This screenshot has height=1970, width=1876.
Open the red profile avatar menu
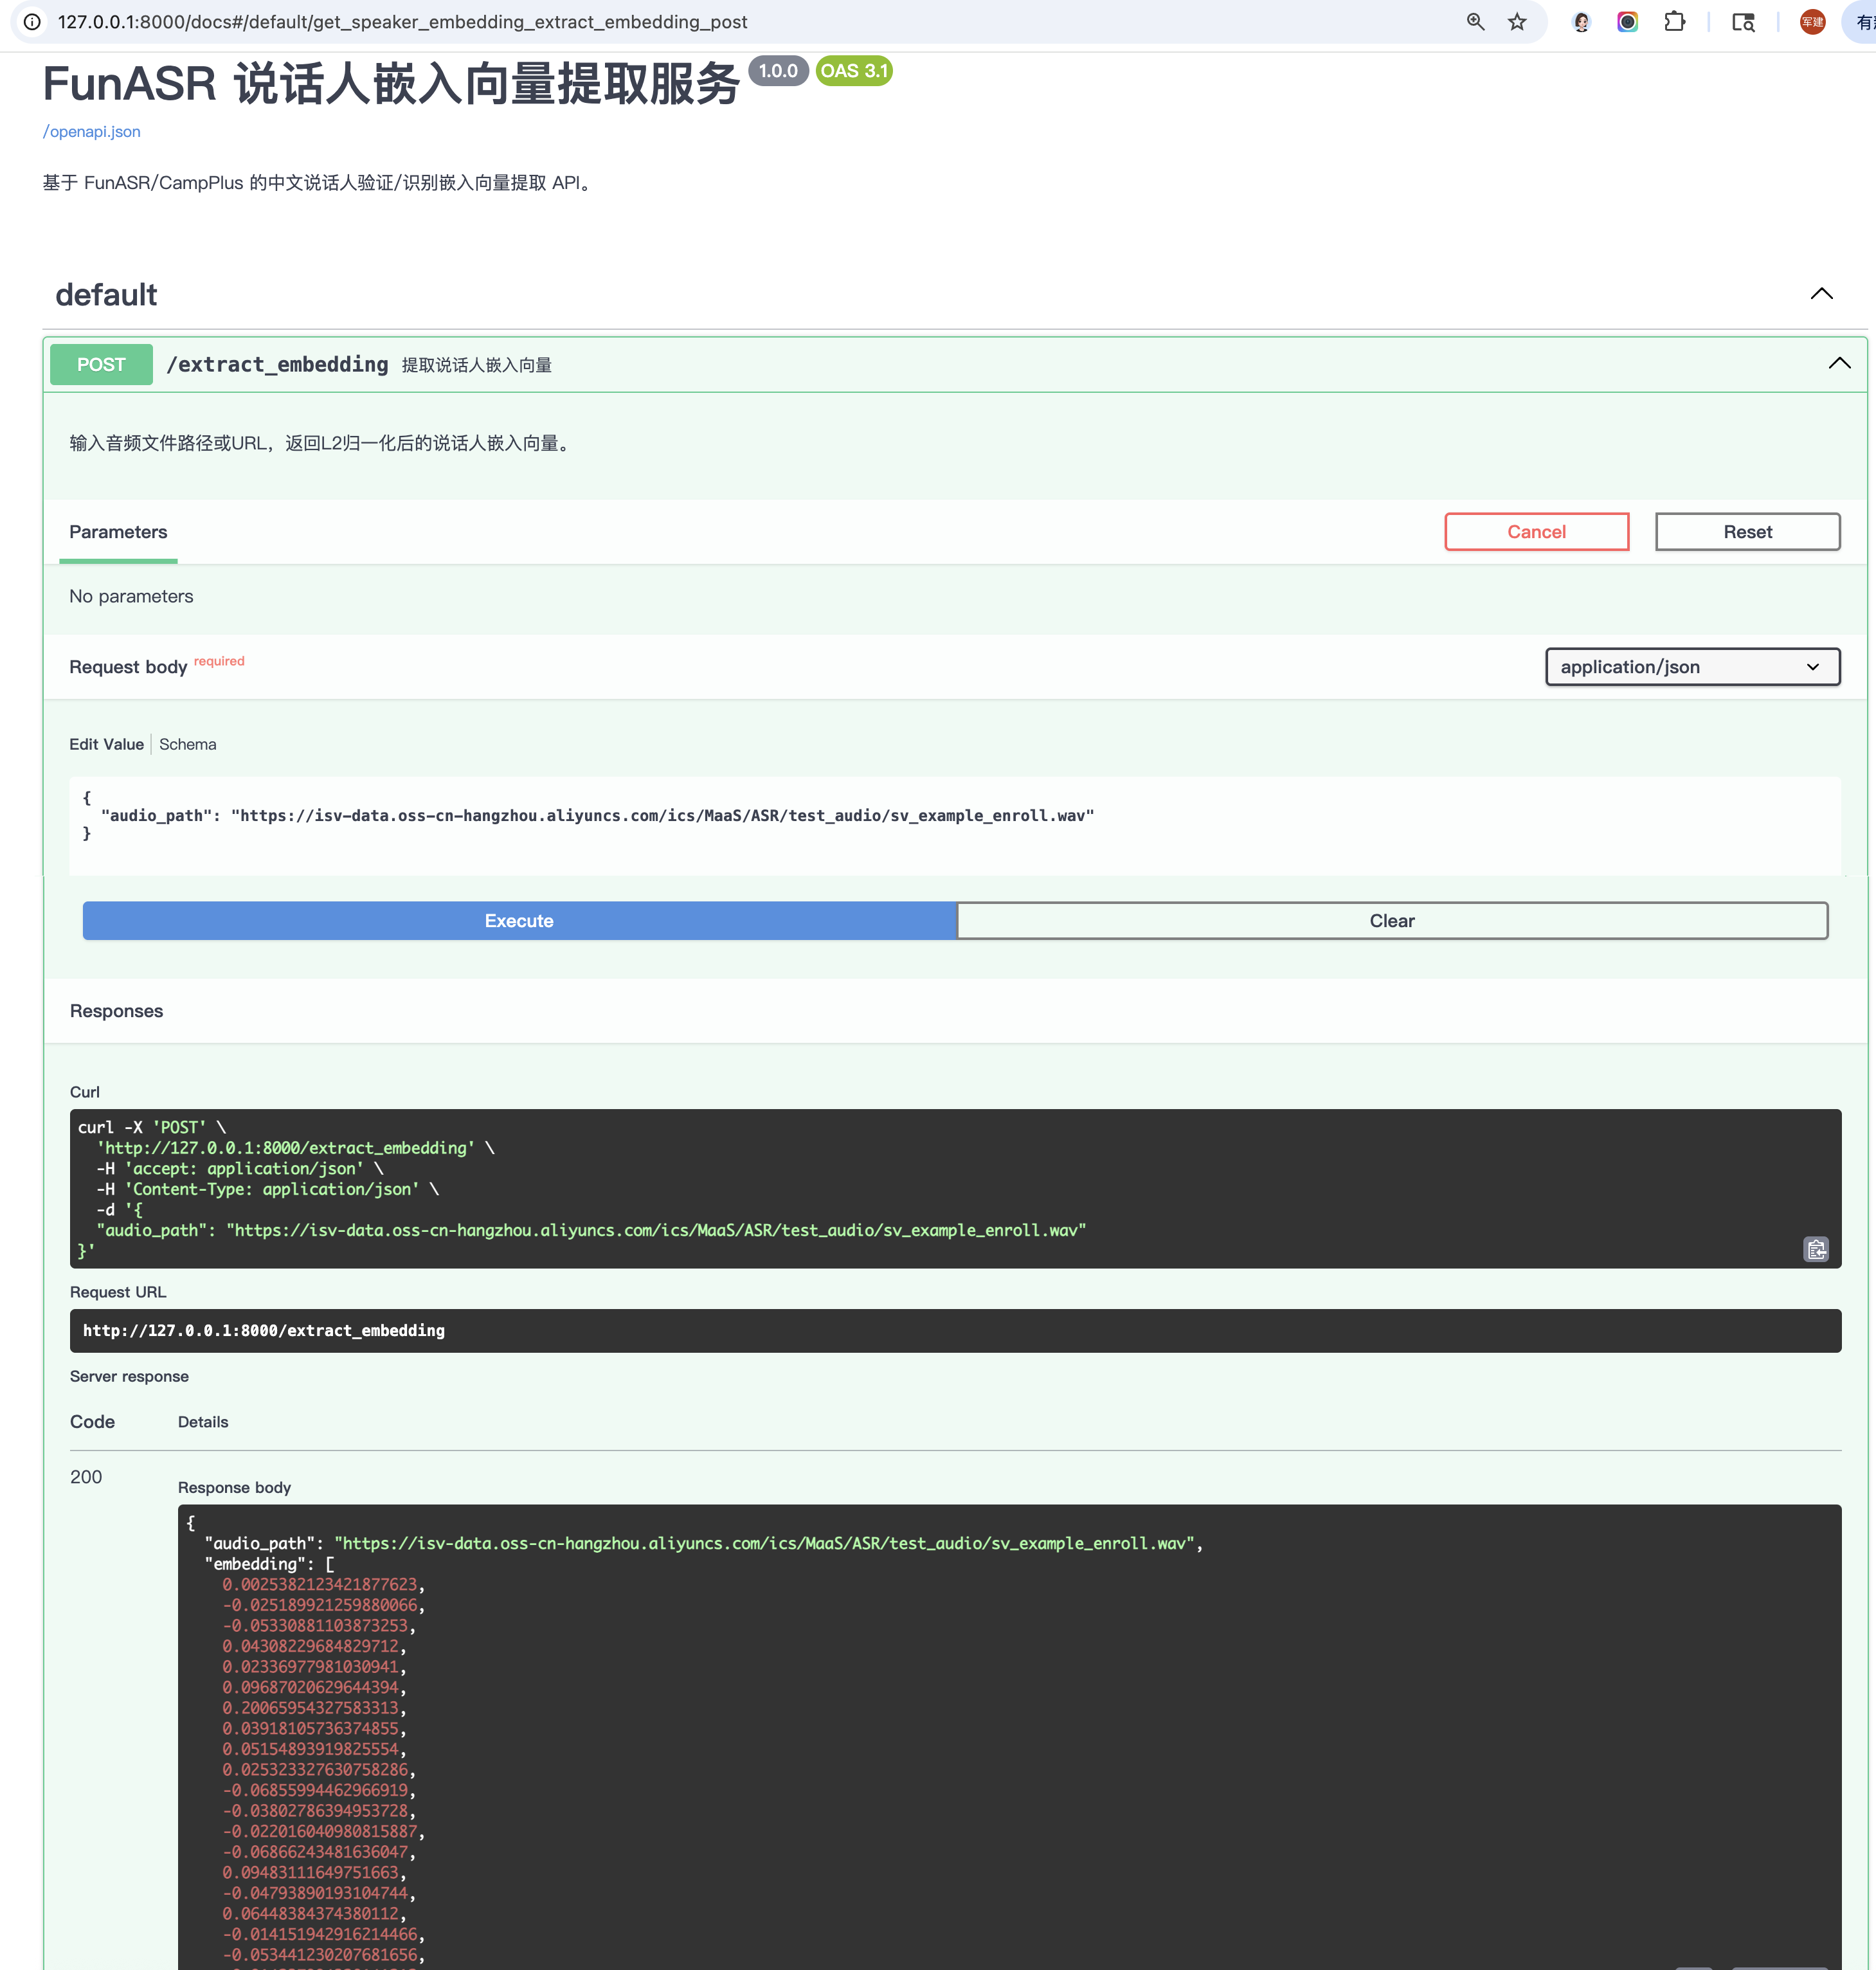pyautogui.click(x=1812, y=22)
